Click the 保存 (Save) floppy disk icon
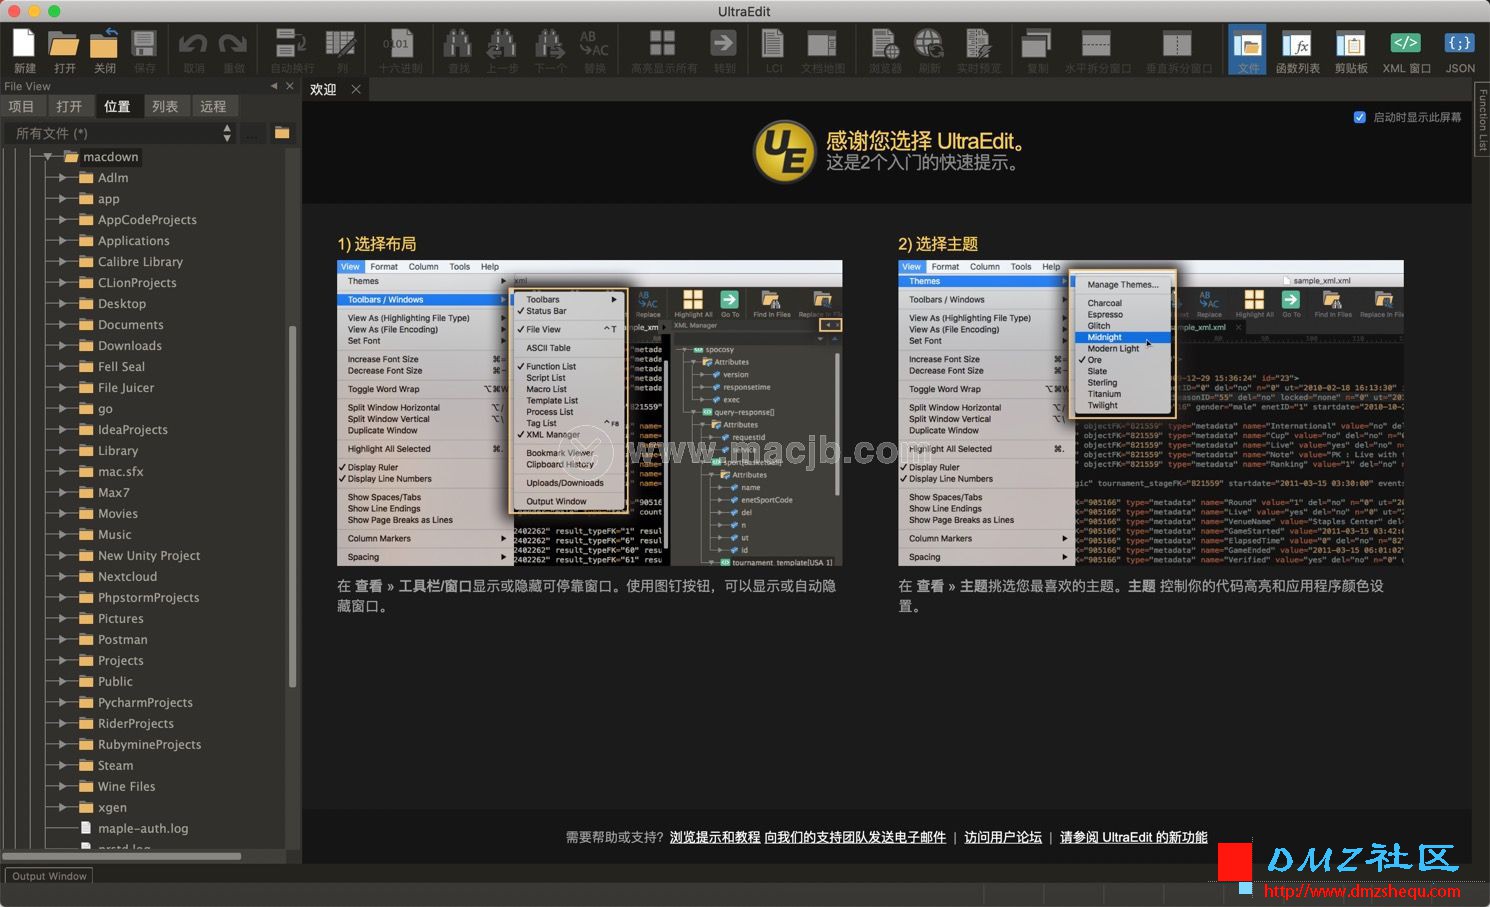 click(145, 45)
